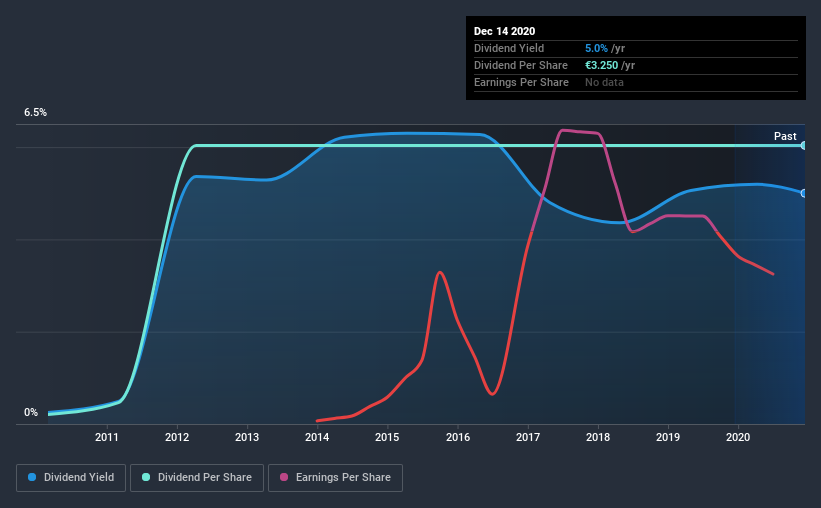Screen dimensions: 821x508
Task: Click the 2018 x-axis label
Action: (598, 437)
